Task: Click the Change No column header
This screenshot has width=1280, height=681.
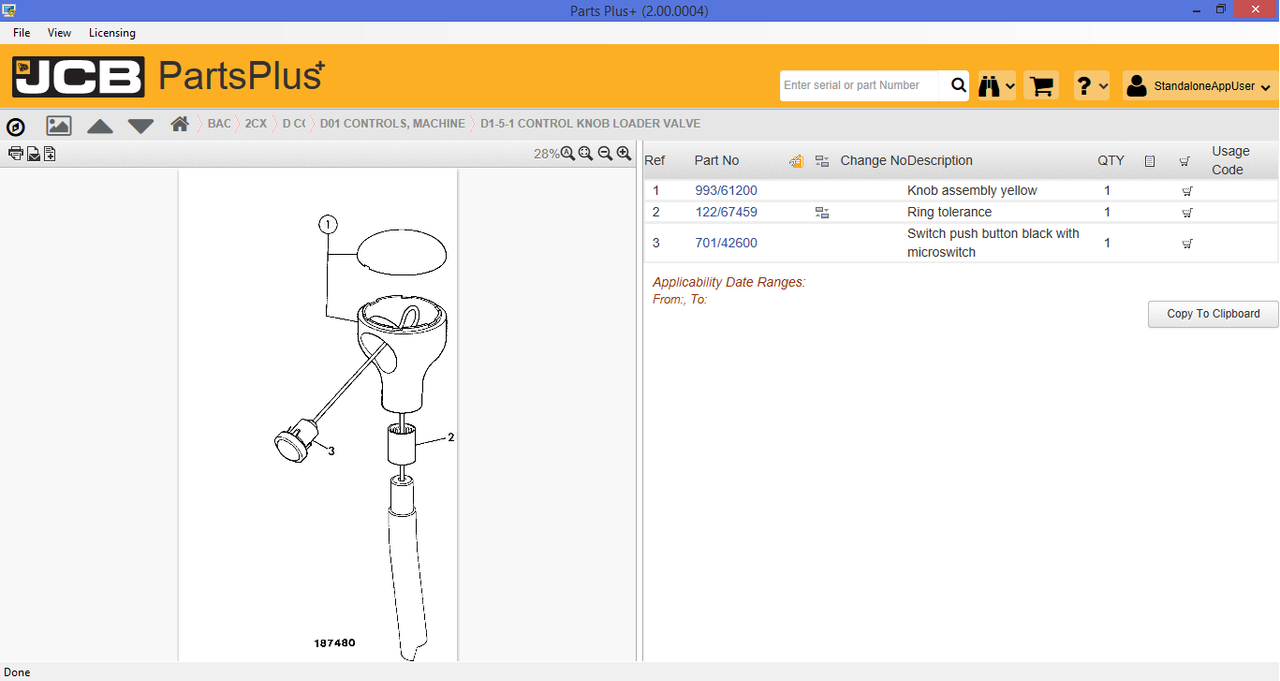Action: tap(872, 161)
